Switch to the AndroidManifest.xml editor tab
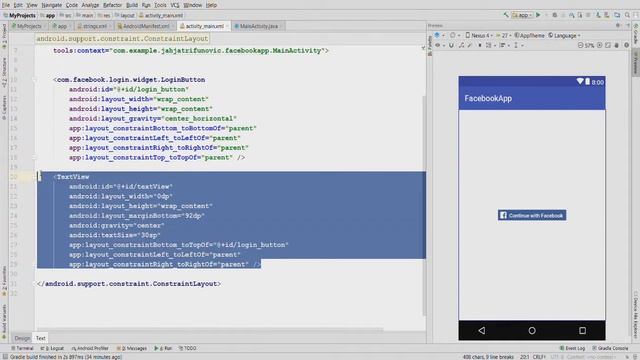Viewport: 640px width, 360px height. [x=145, y=26]
